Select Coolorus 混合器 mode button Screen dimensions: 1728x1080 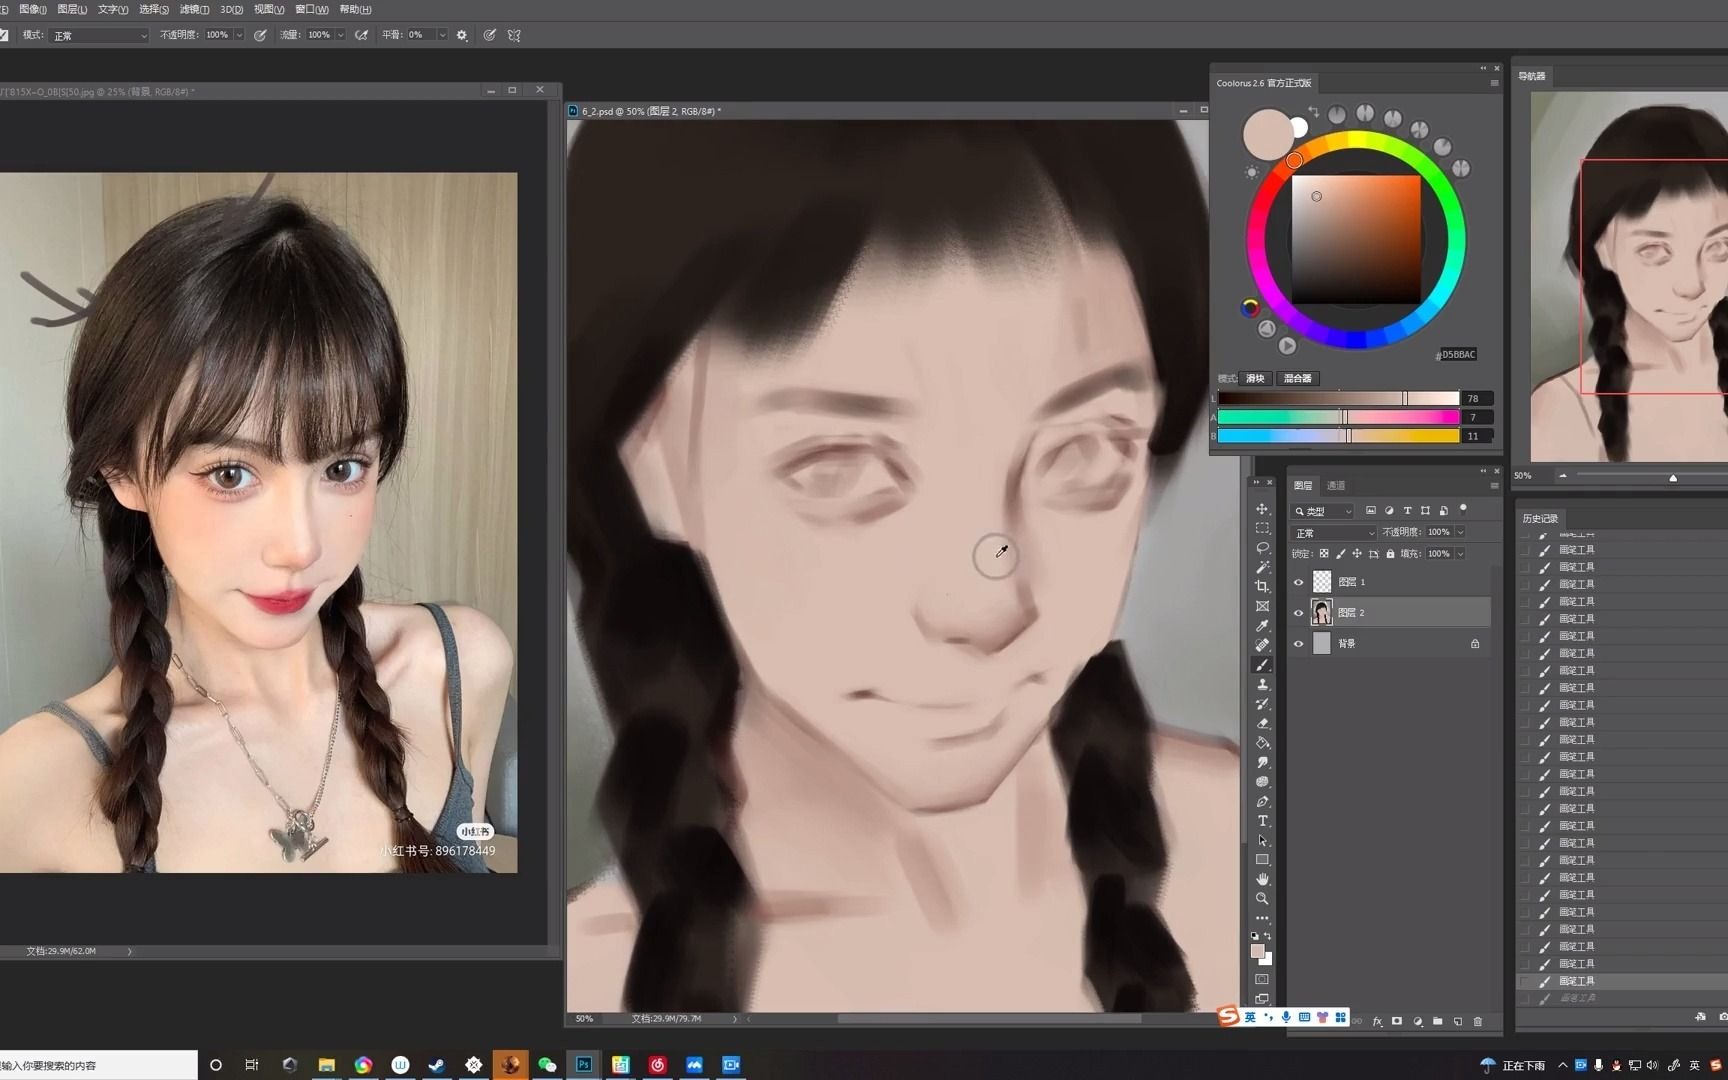click(1297, 378)
